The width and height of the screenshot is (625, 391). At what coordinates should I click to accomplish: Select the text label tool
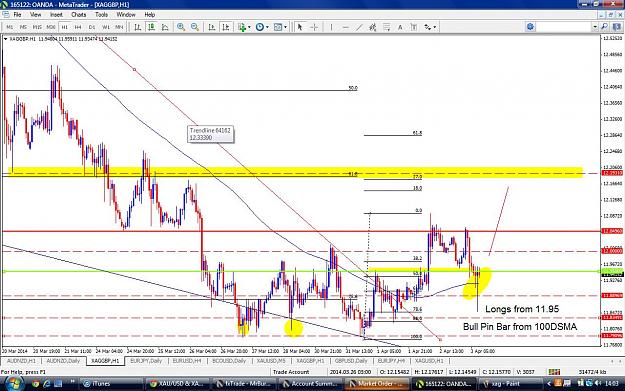coord(414,27)
